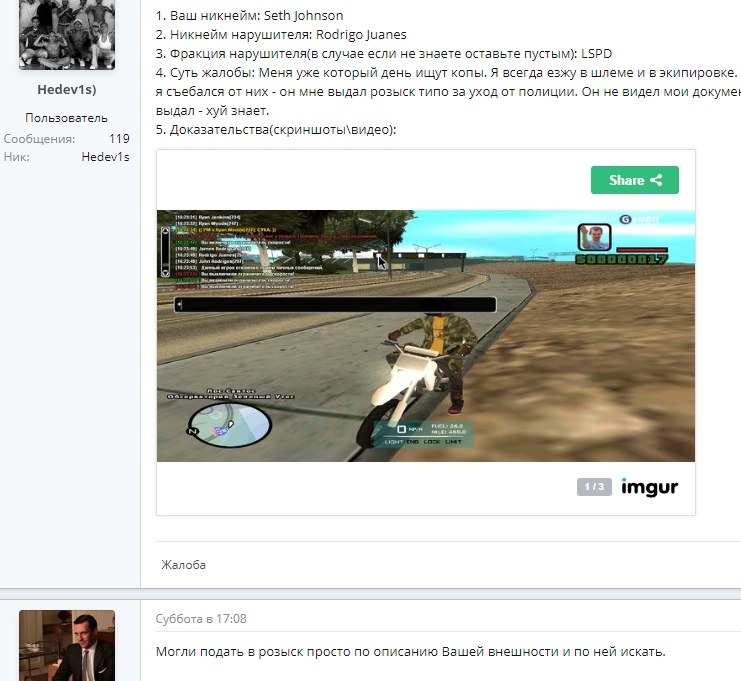Click the share arrow icon in Share button

click(657, 180)
